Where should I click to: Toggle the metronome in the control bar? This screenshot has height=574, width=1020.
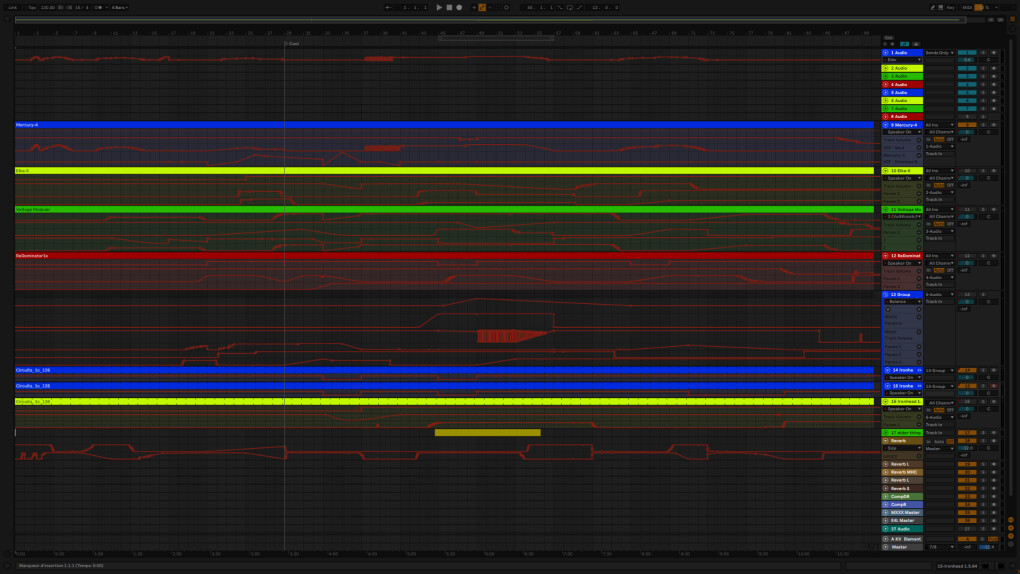tap(98, 7)
